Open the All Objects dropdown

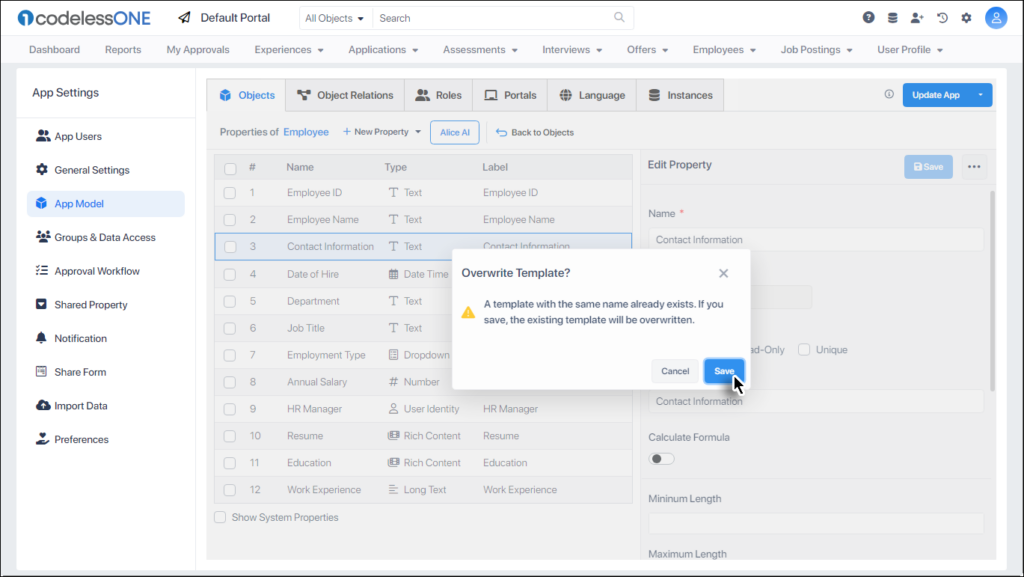coord(335,18)
